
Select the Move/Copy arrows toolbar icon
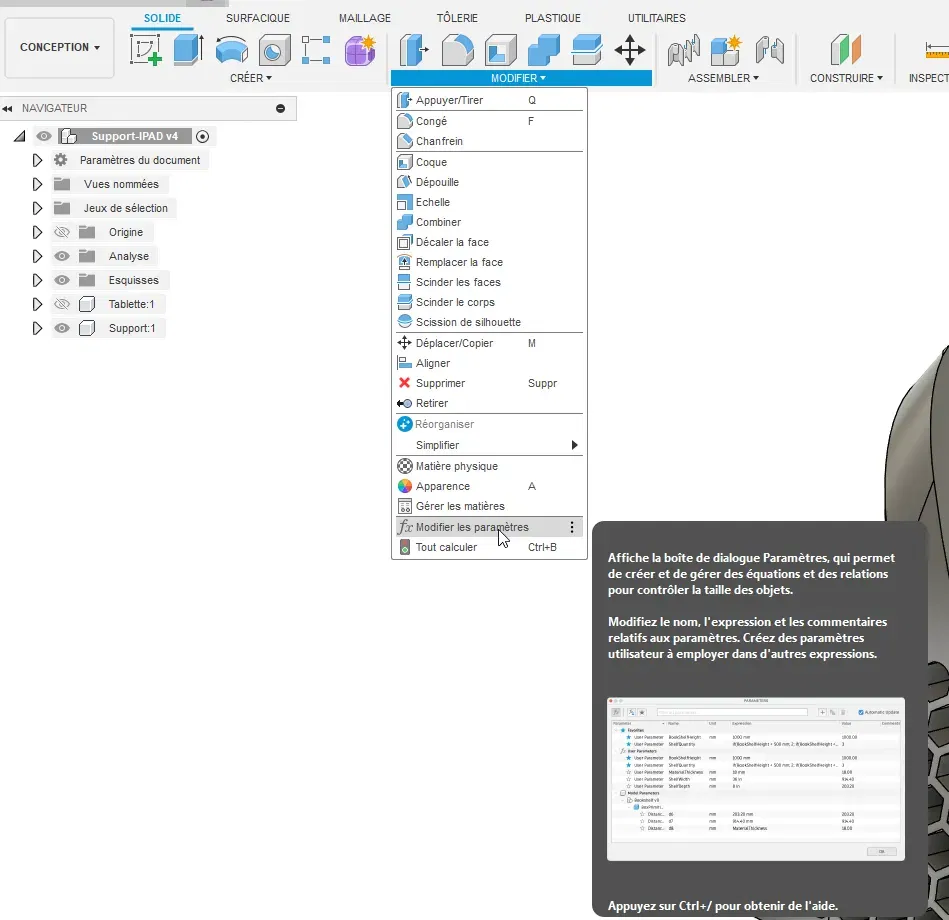tap(629, 50)
